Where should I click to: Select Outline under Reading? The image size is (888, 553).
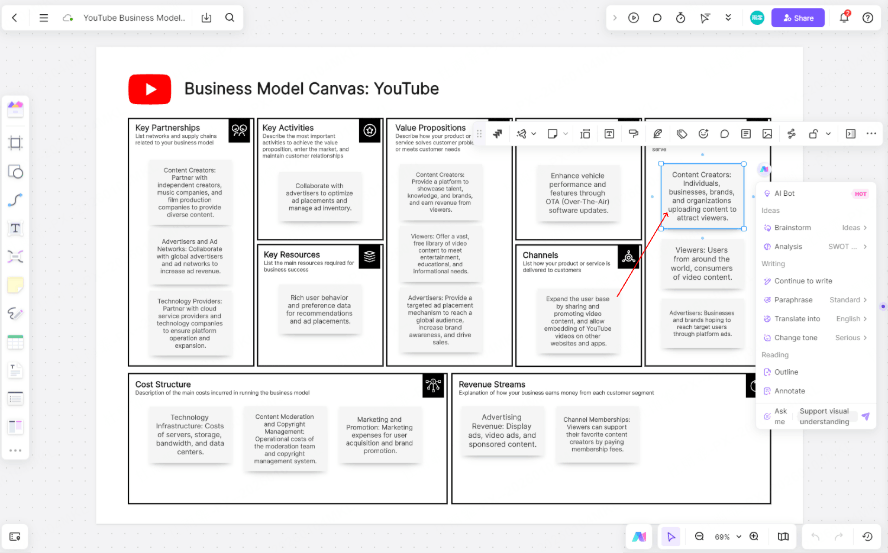[x=816, y=372]
